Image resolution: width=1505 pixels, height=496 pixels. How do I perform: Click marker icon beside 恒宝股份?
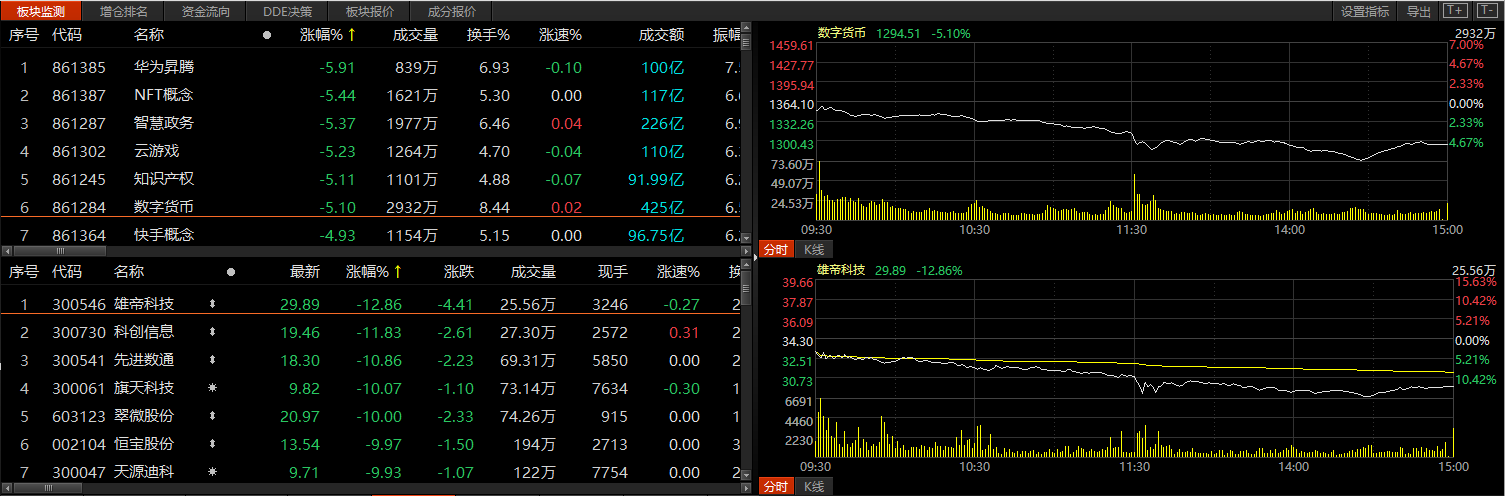pyautogui.click(x=211, y=444)
